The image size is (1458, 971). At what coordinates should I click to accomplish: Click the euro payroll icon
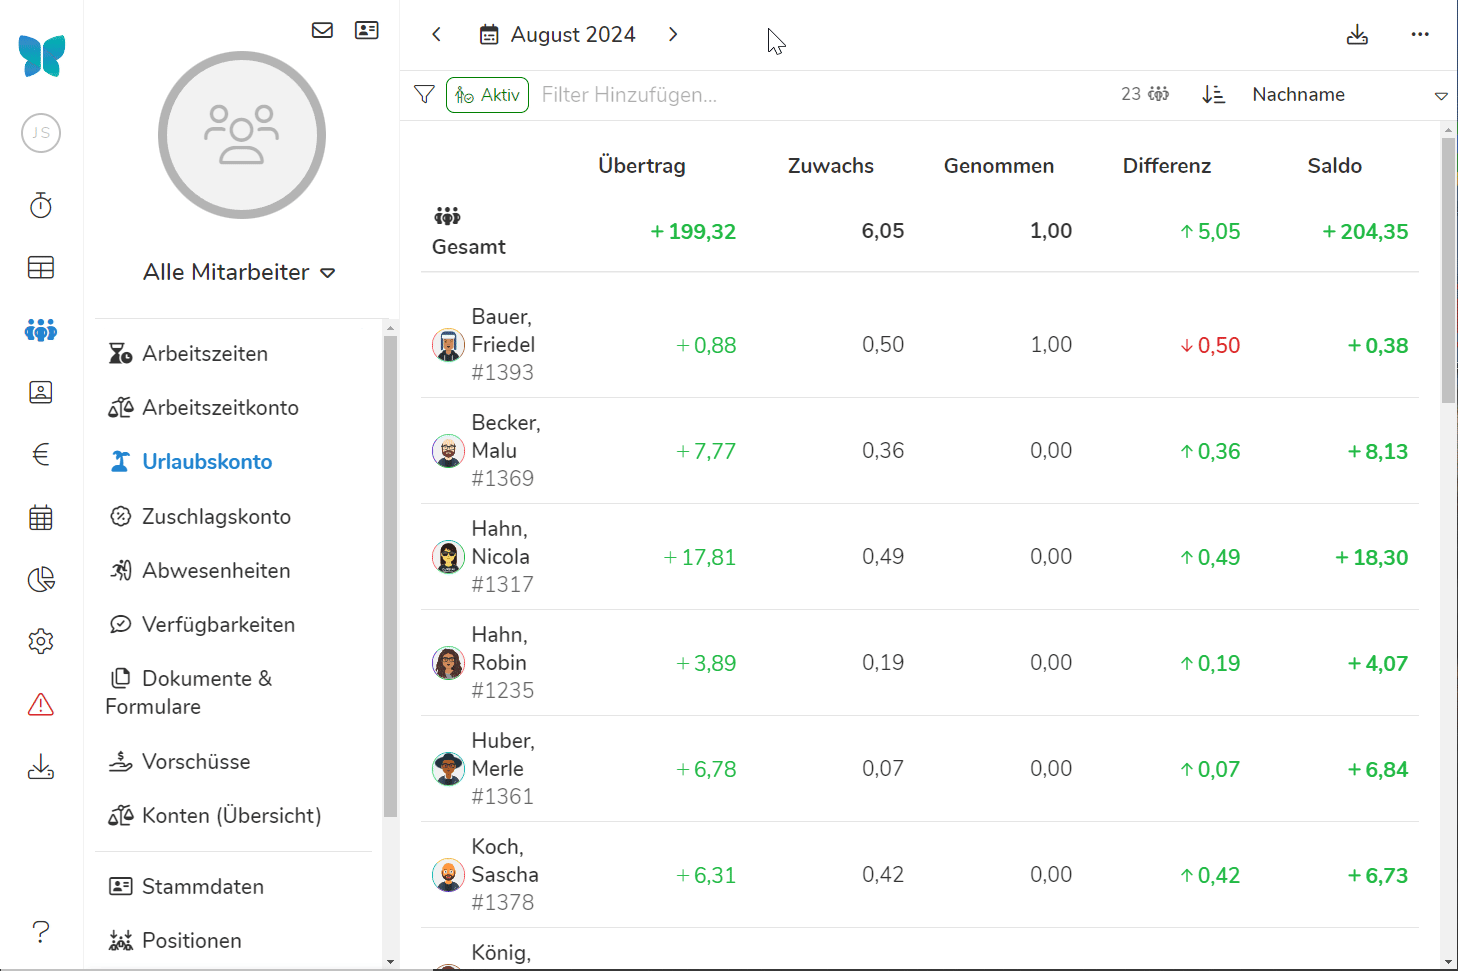pos(41,455)
